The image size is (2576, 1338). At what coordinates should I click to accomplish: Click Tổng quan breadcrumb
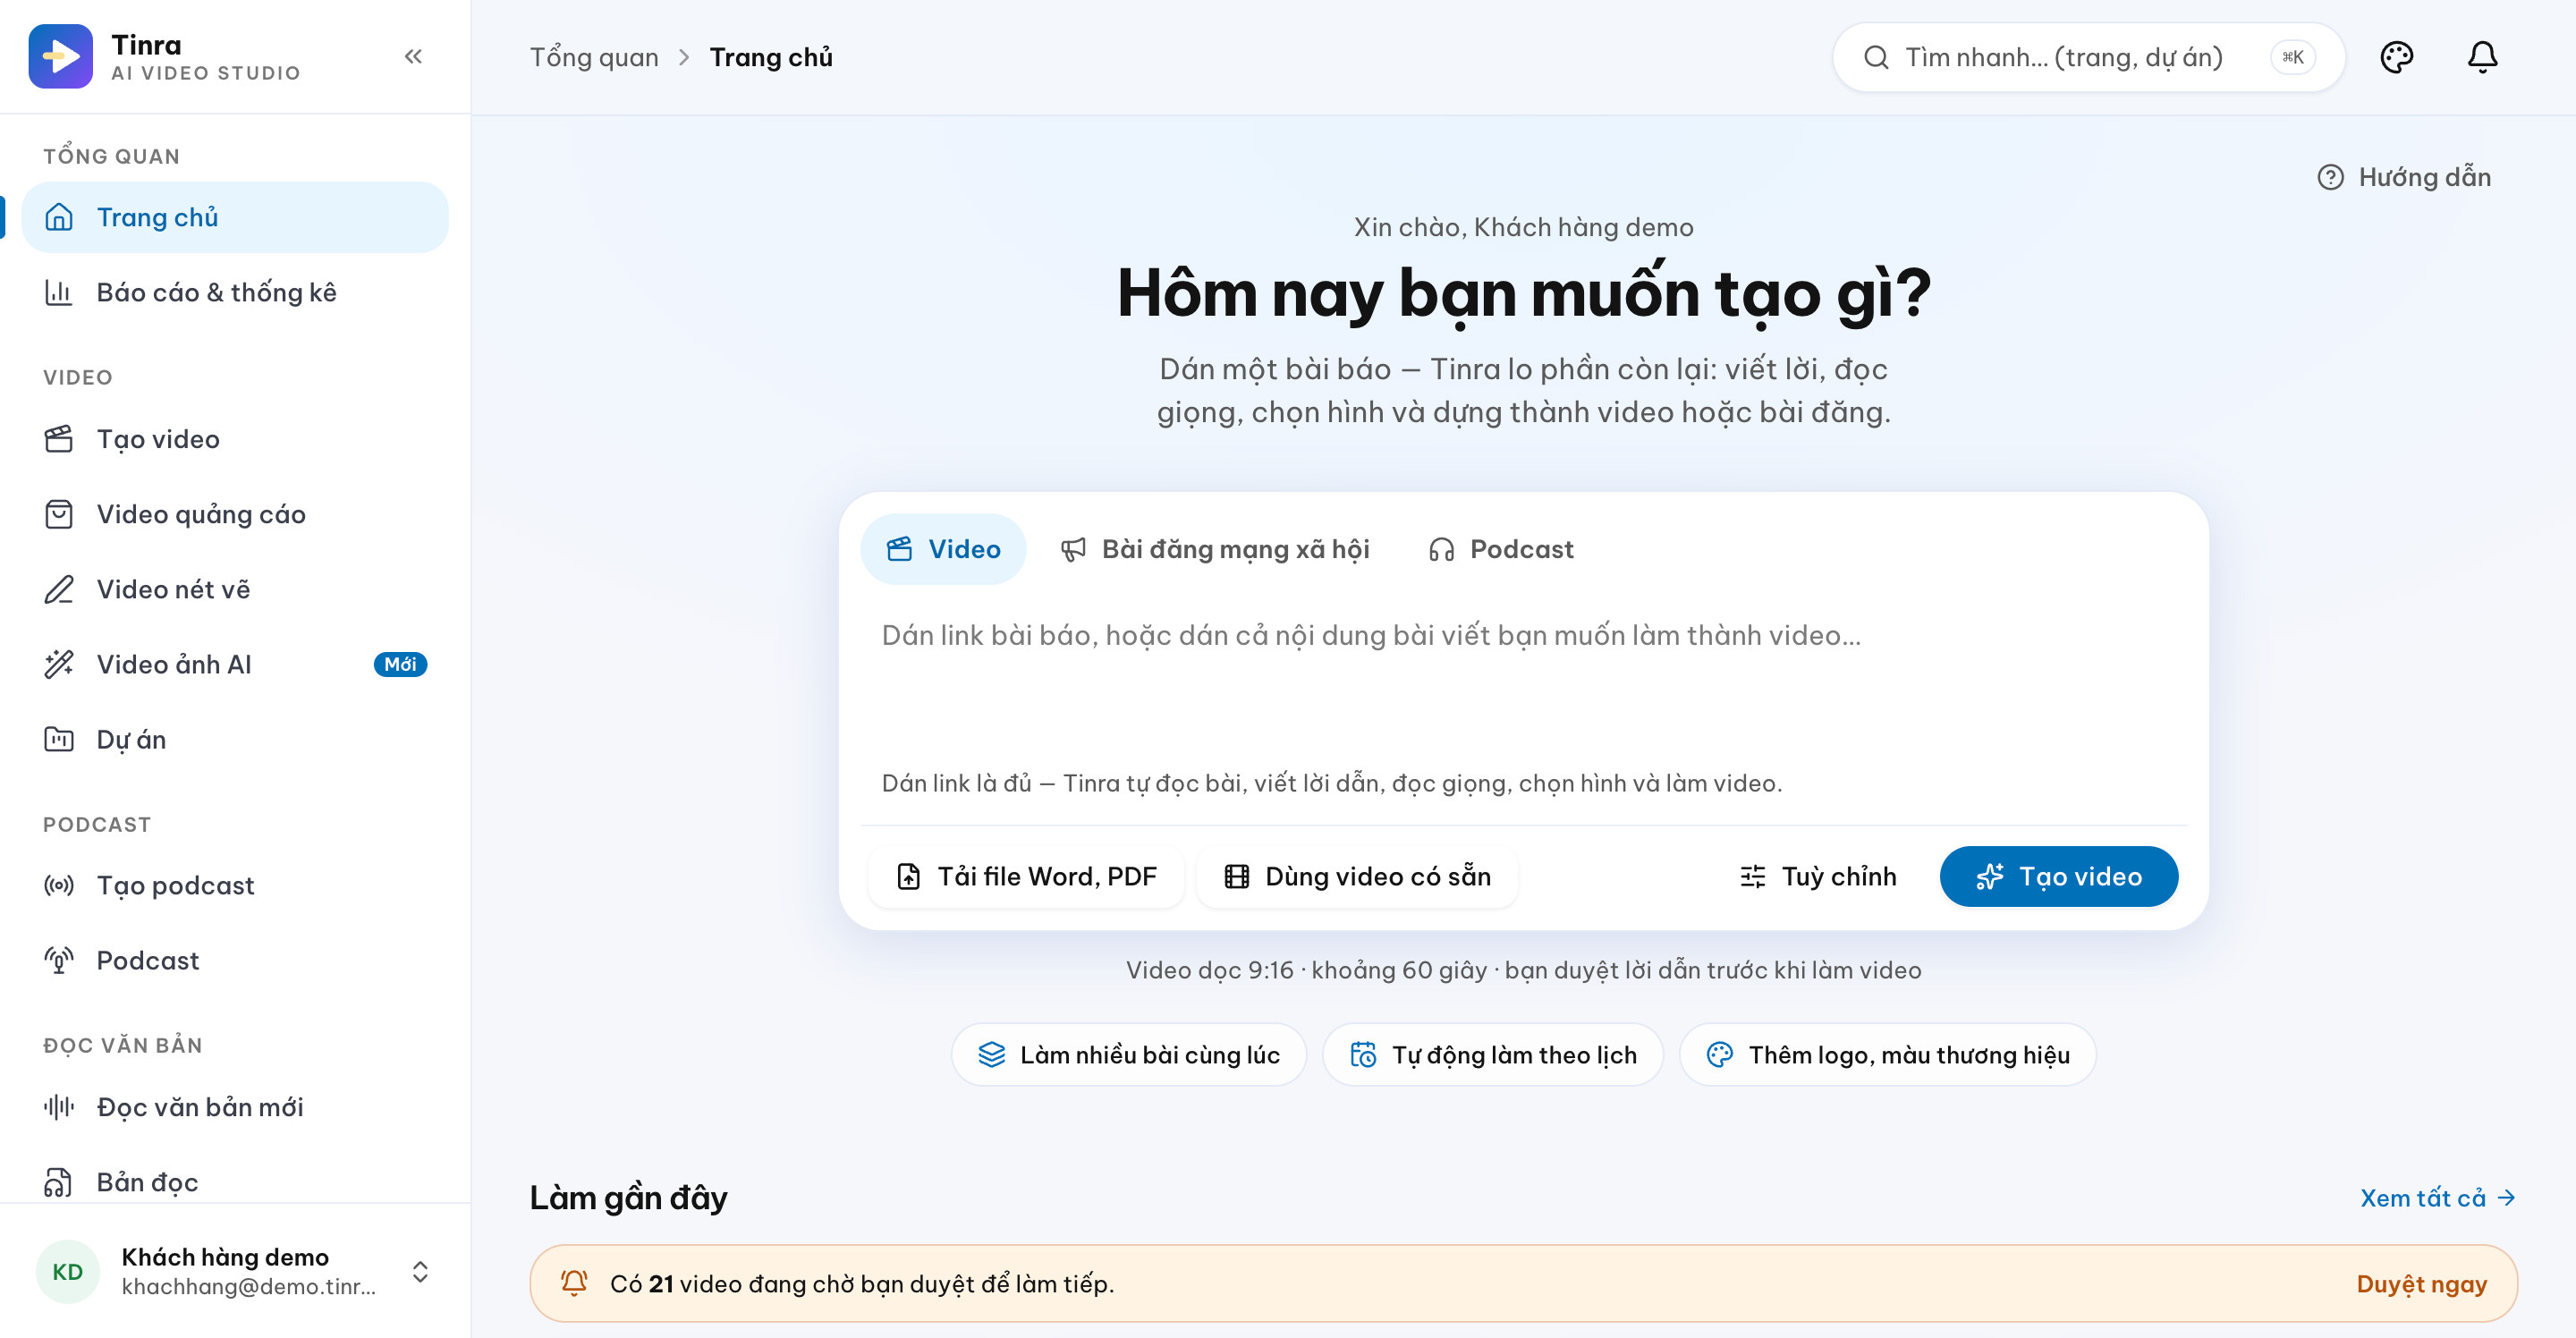pyautogui.click(x=594, y=57)
